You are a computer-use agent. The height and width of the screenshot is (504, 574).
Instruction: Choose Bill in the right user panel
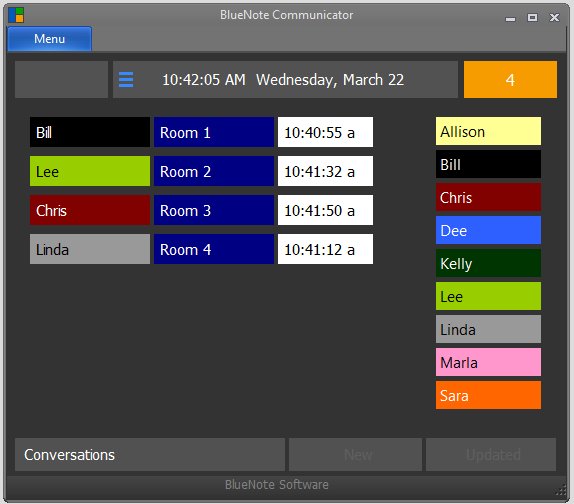pos(488,164)
